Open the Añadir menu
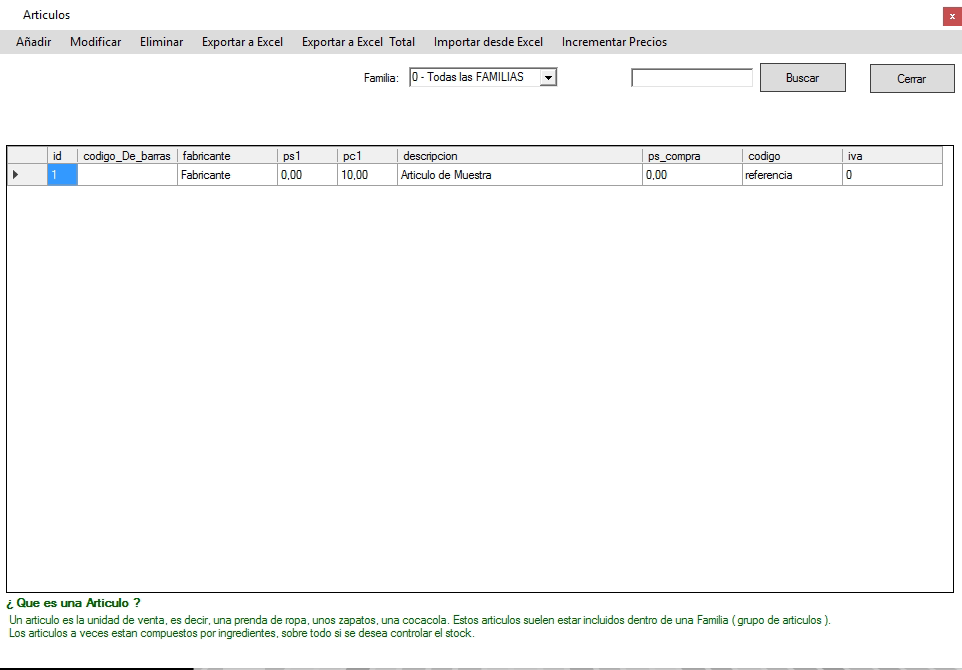The width and height of the screenshot is (962, 670). 34,42
